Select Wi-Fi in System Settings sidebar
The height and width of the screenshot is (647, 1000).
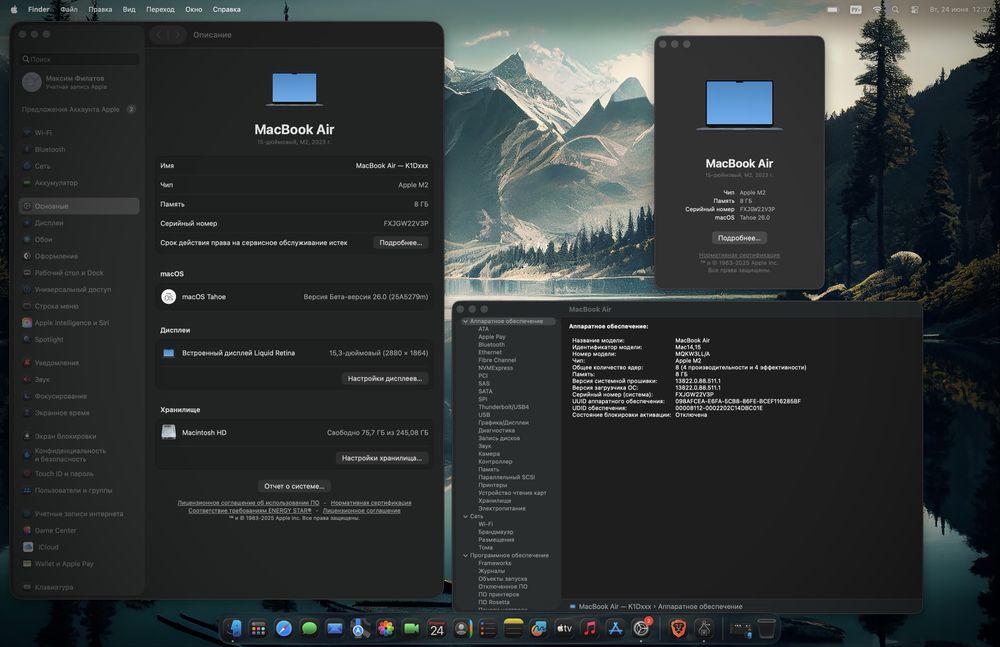tap(79, 133)
